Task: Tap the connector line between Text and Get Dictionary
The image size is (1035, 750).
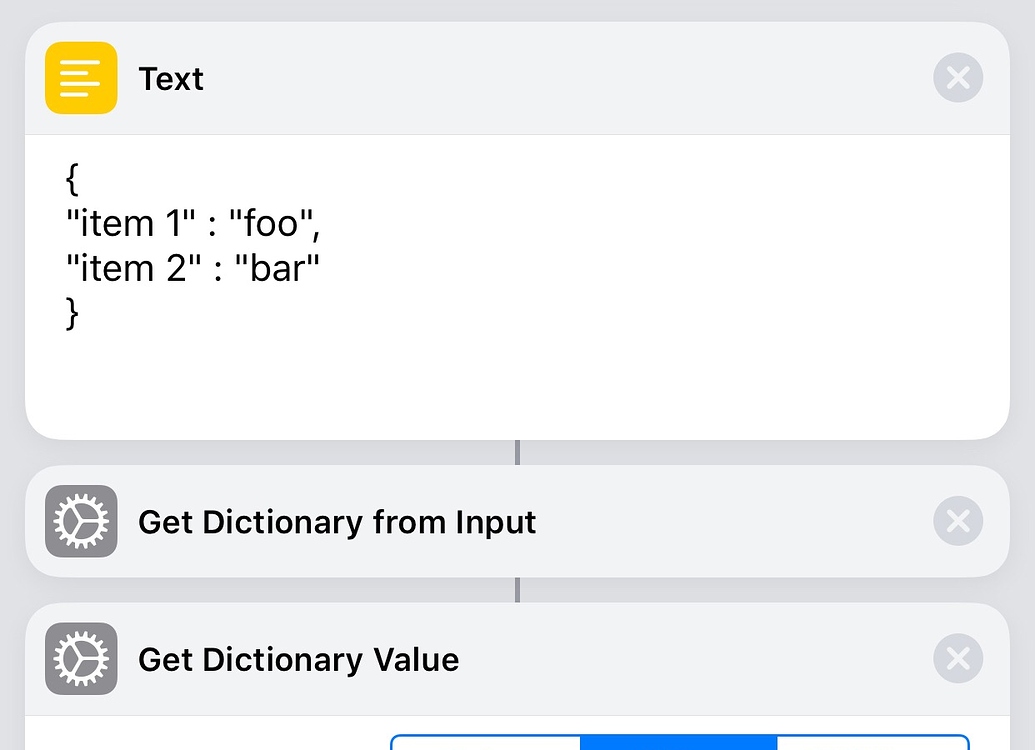Action: pos(517,452)
